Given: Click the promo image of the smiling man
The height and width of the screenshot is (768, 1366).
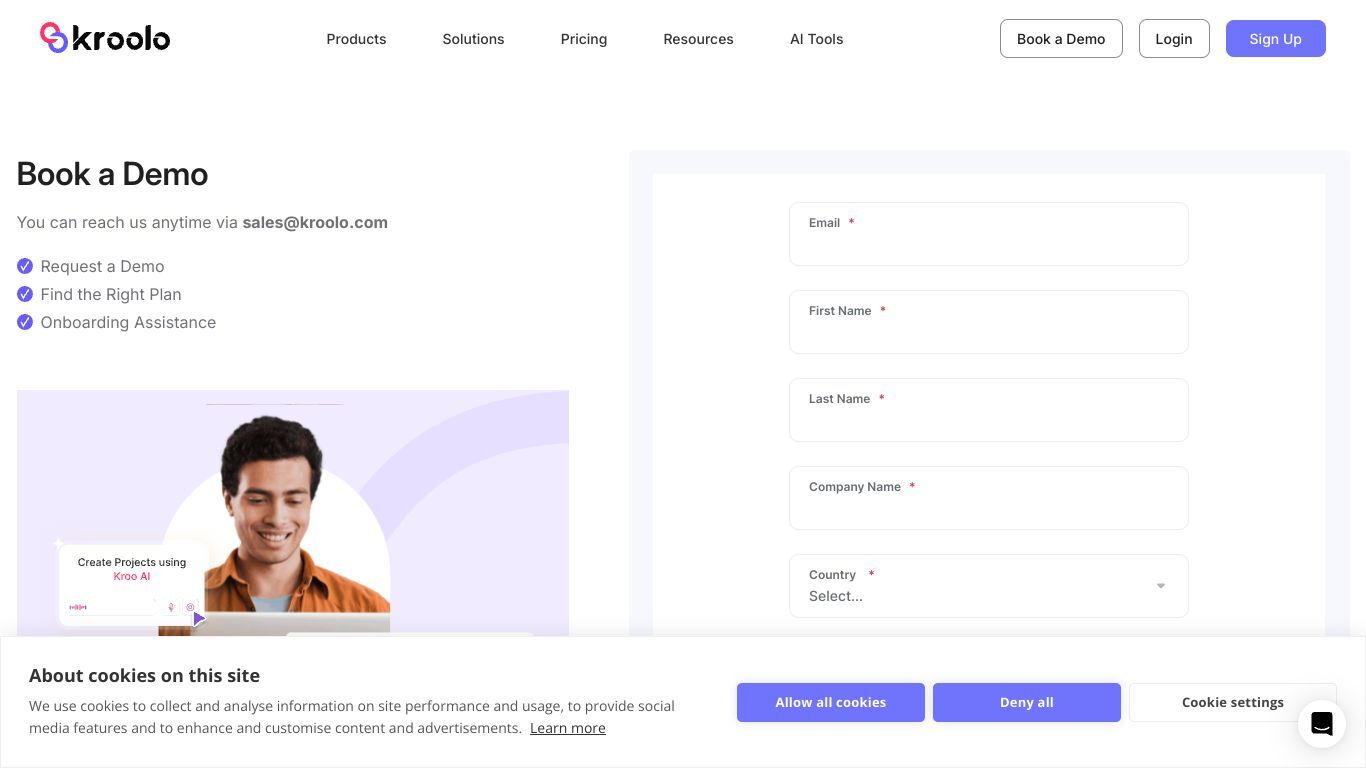Looking at the screenshot, I should click(293, 513).
